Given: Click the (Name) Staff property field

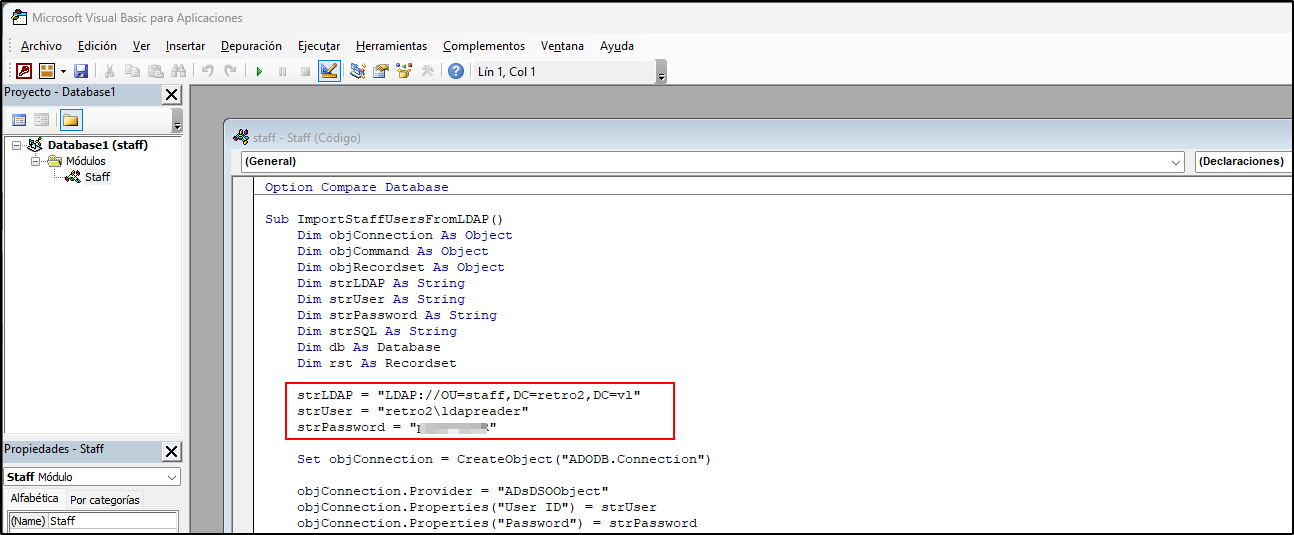Looking at the screenshot, I should click(112, 521).
